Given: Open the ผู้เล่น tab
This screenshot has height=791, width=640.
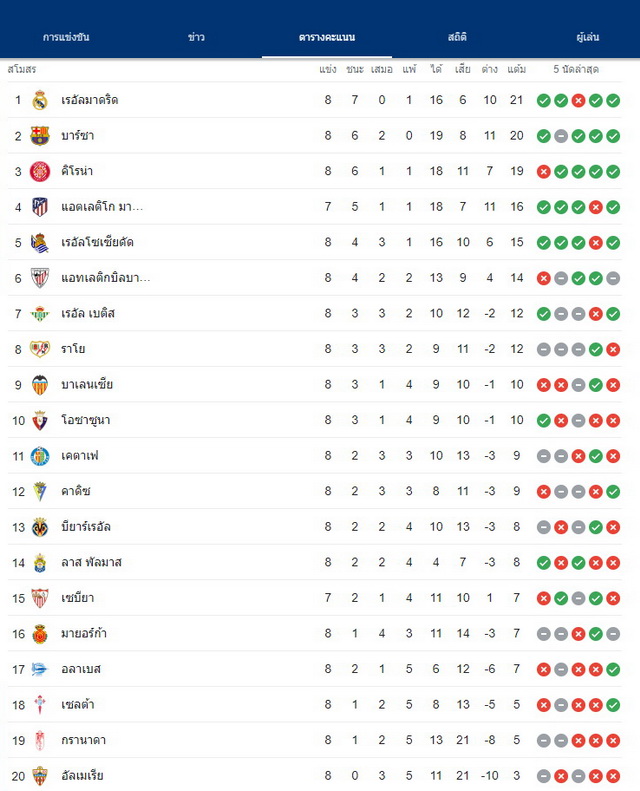Looking at the screenshot, I should tap(588, 37).
